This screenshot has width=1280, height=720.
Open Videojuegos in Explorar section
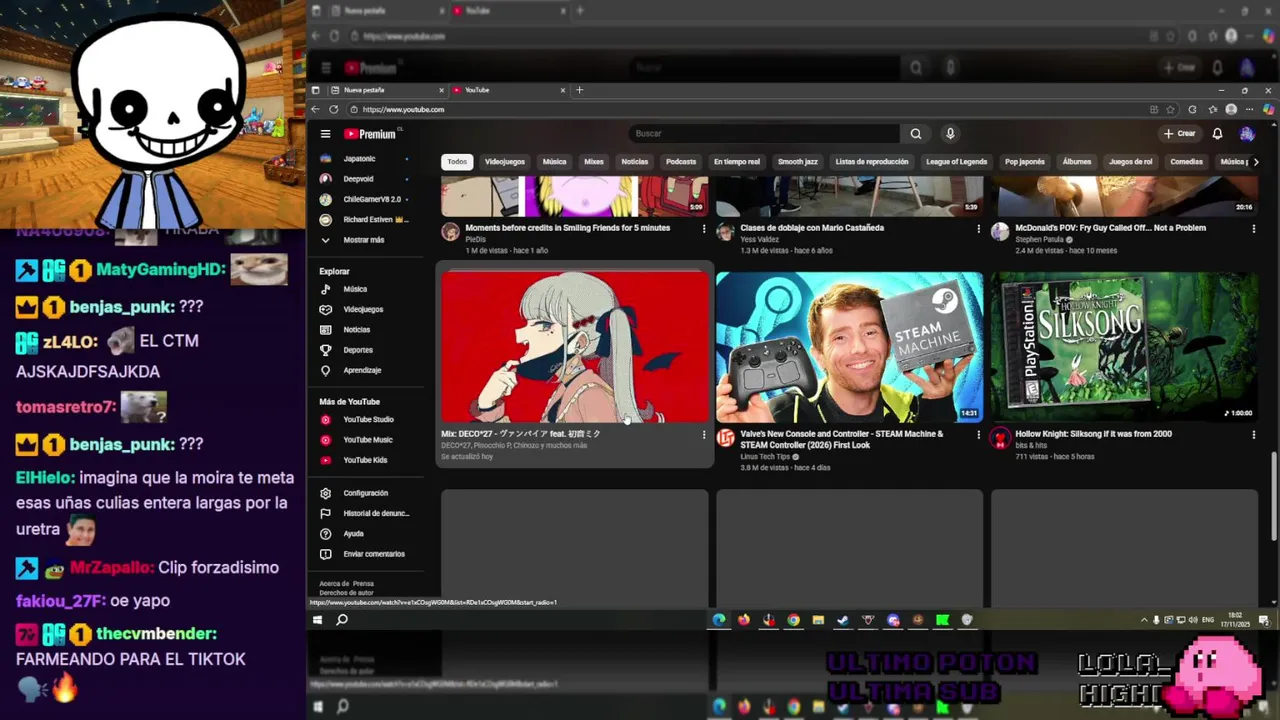pos(365,309)
